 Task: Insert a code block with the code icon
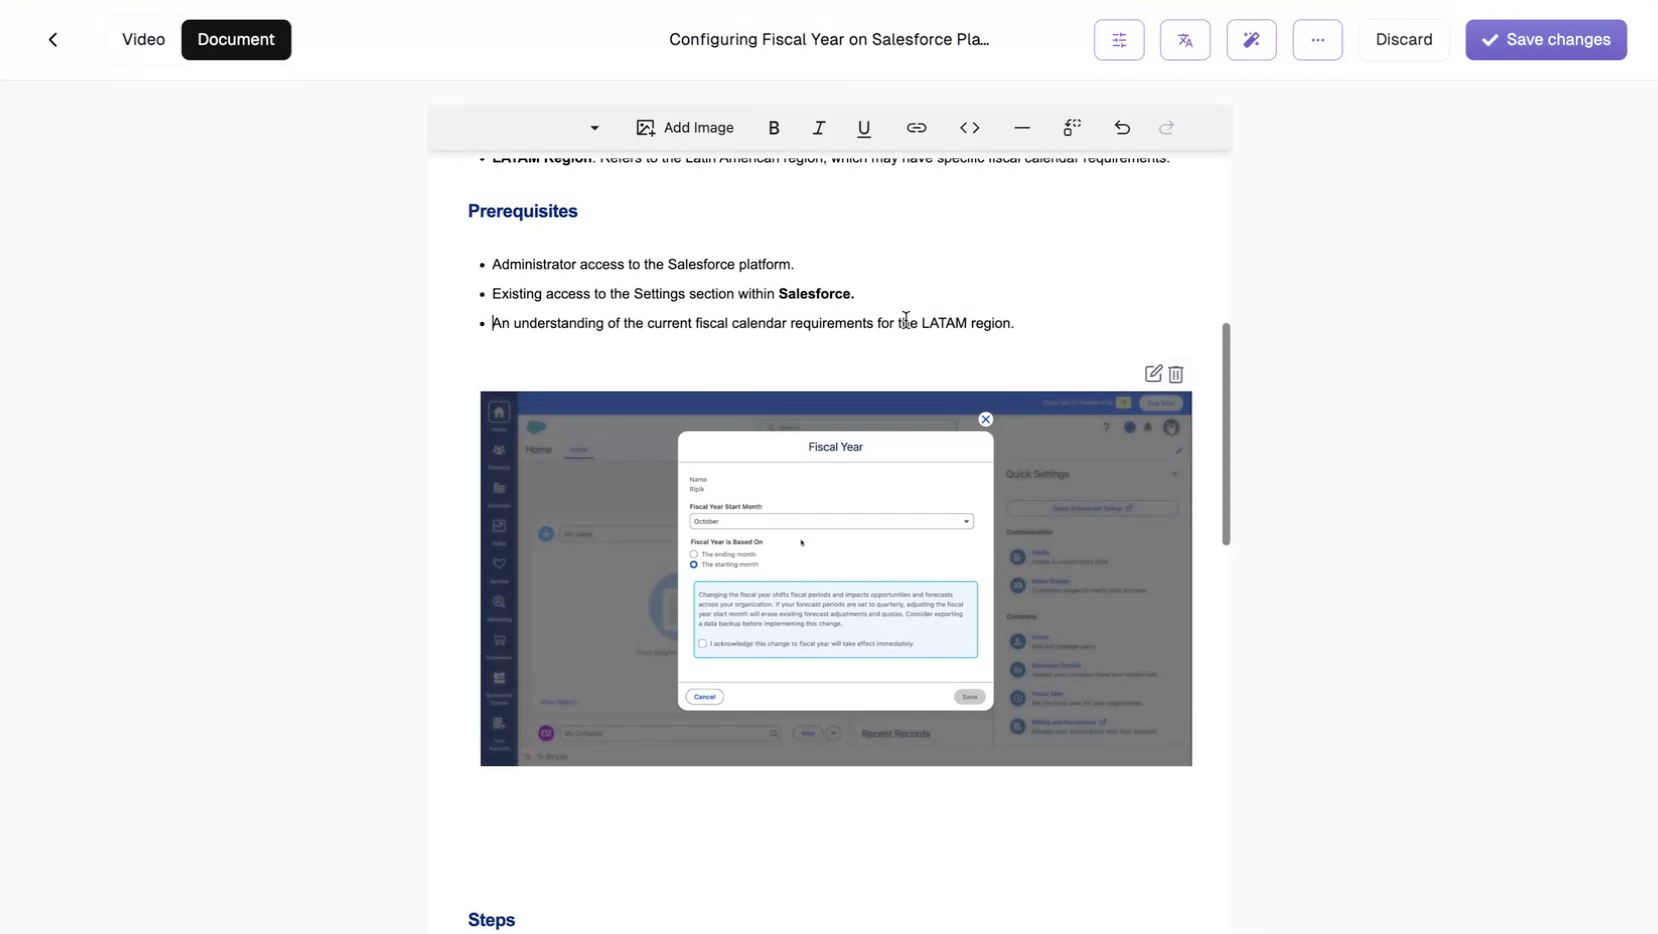tap(970, 128)
